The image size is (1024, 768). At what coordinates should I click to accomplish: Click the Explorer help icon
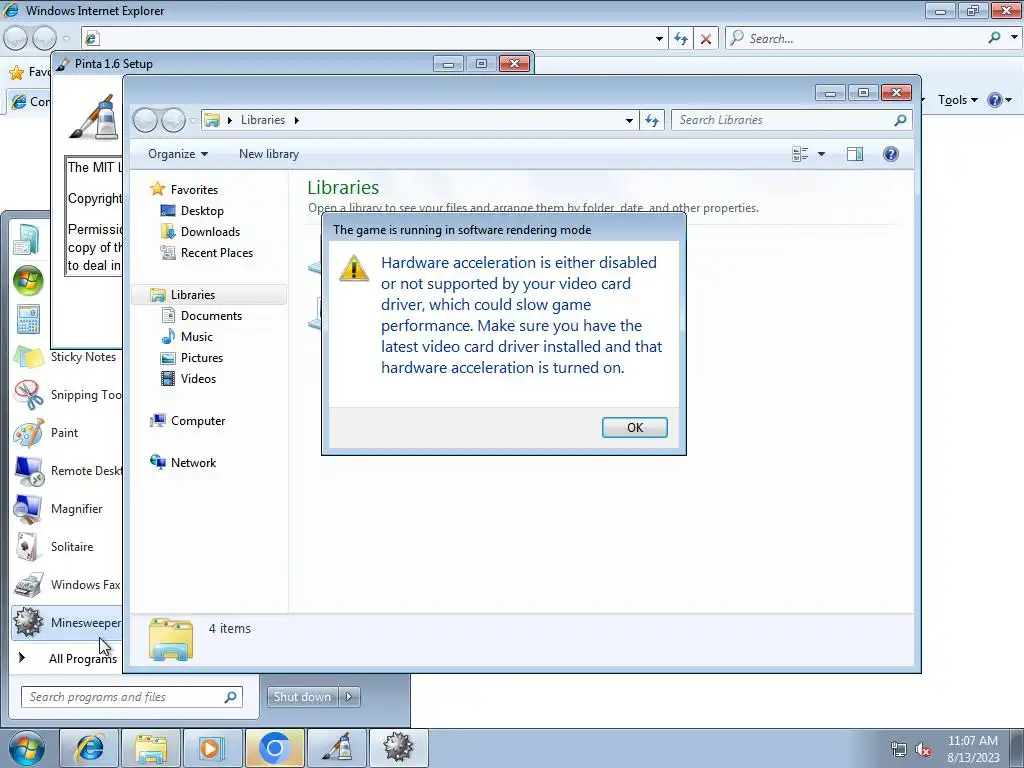tap(891, 154)
